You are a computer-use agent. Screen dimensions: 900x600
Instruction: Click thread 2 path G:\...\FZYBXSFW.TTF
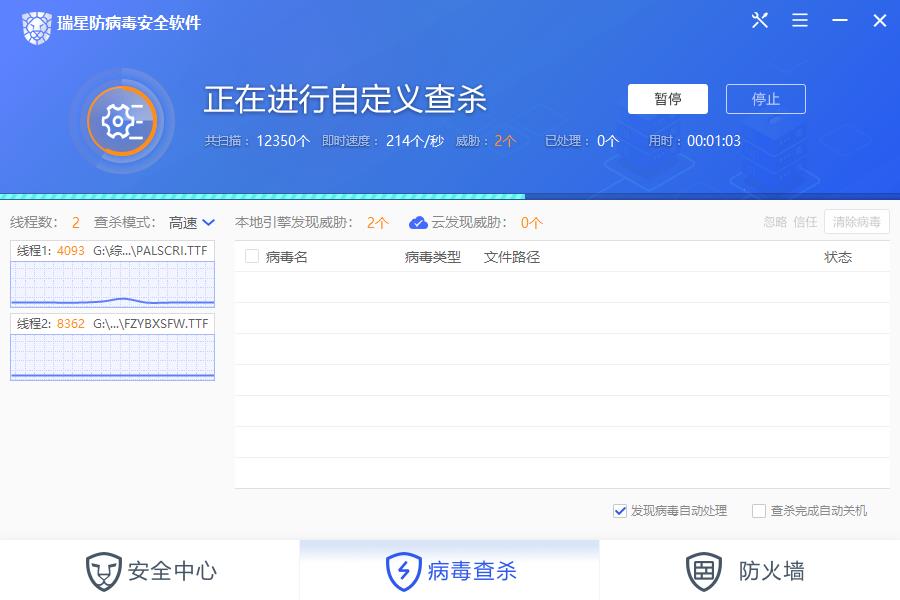click(x=150, y=323)
